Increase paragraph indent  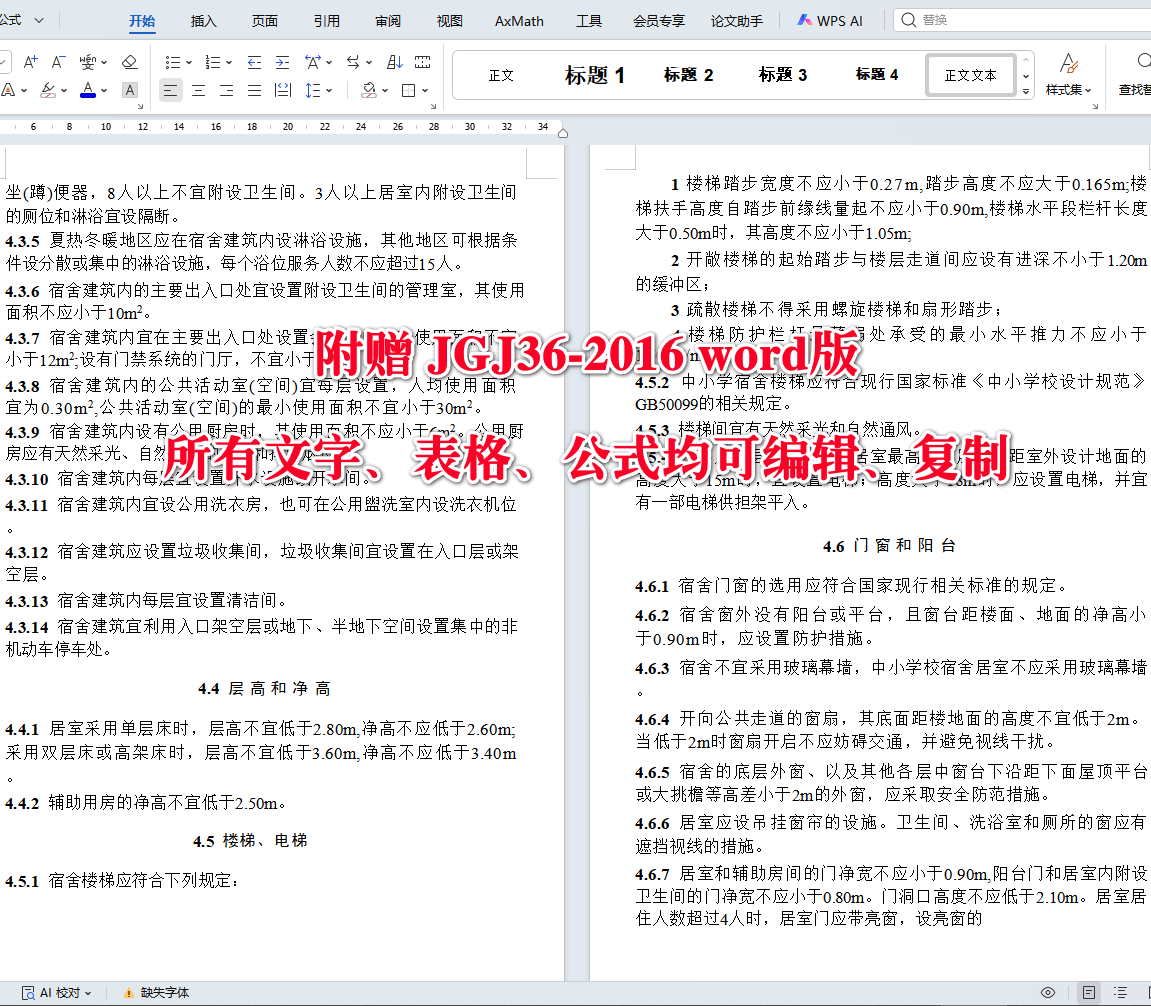pos(282,62)
